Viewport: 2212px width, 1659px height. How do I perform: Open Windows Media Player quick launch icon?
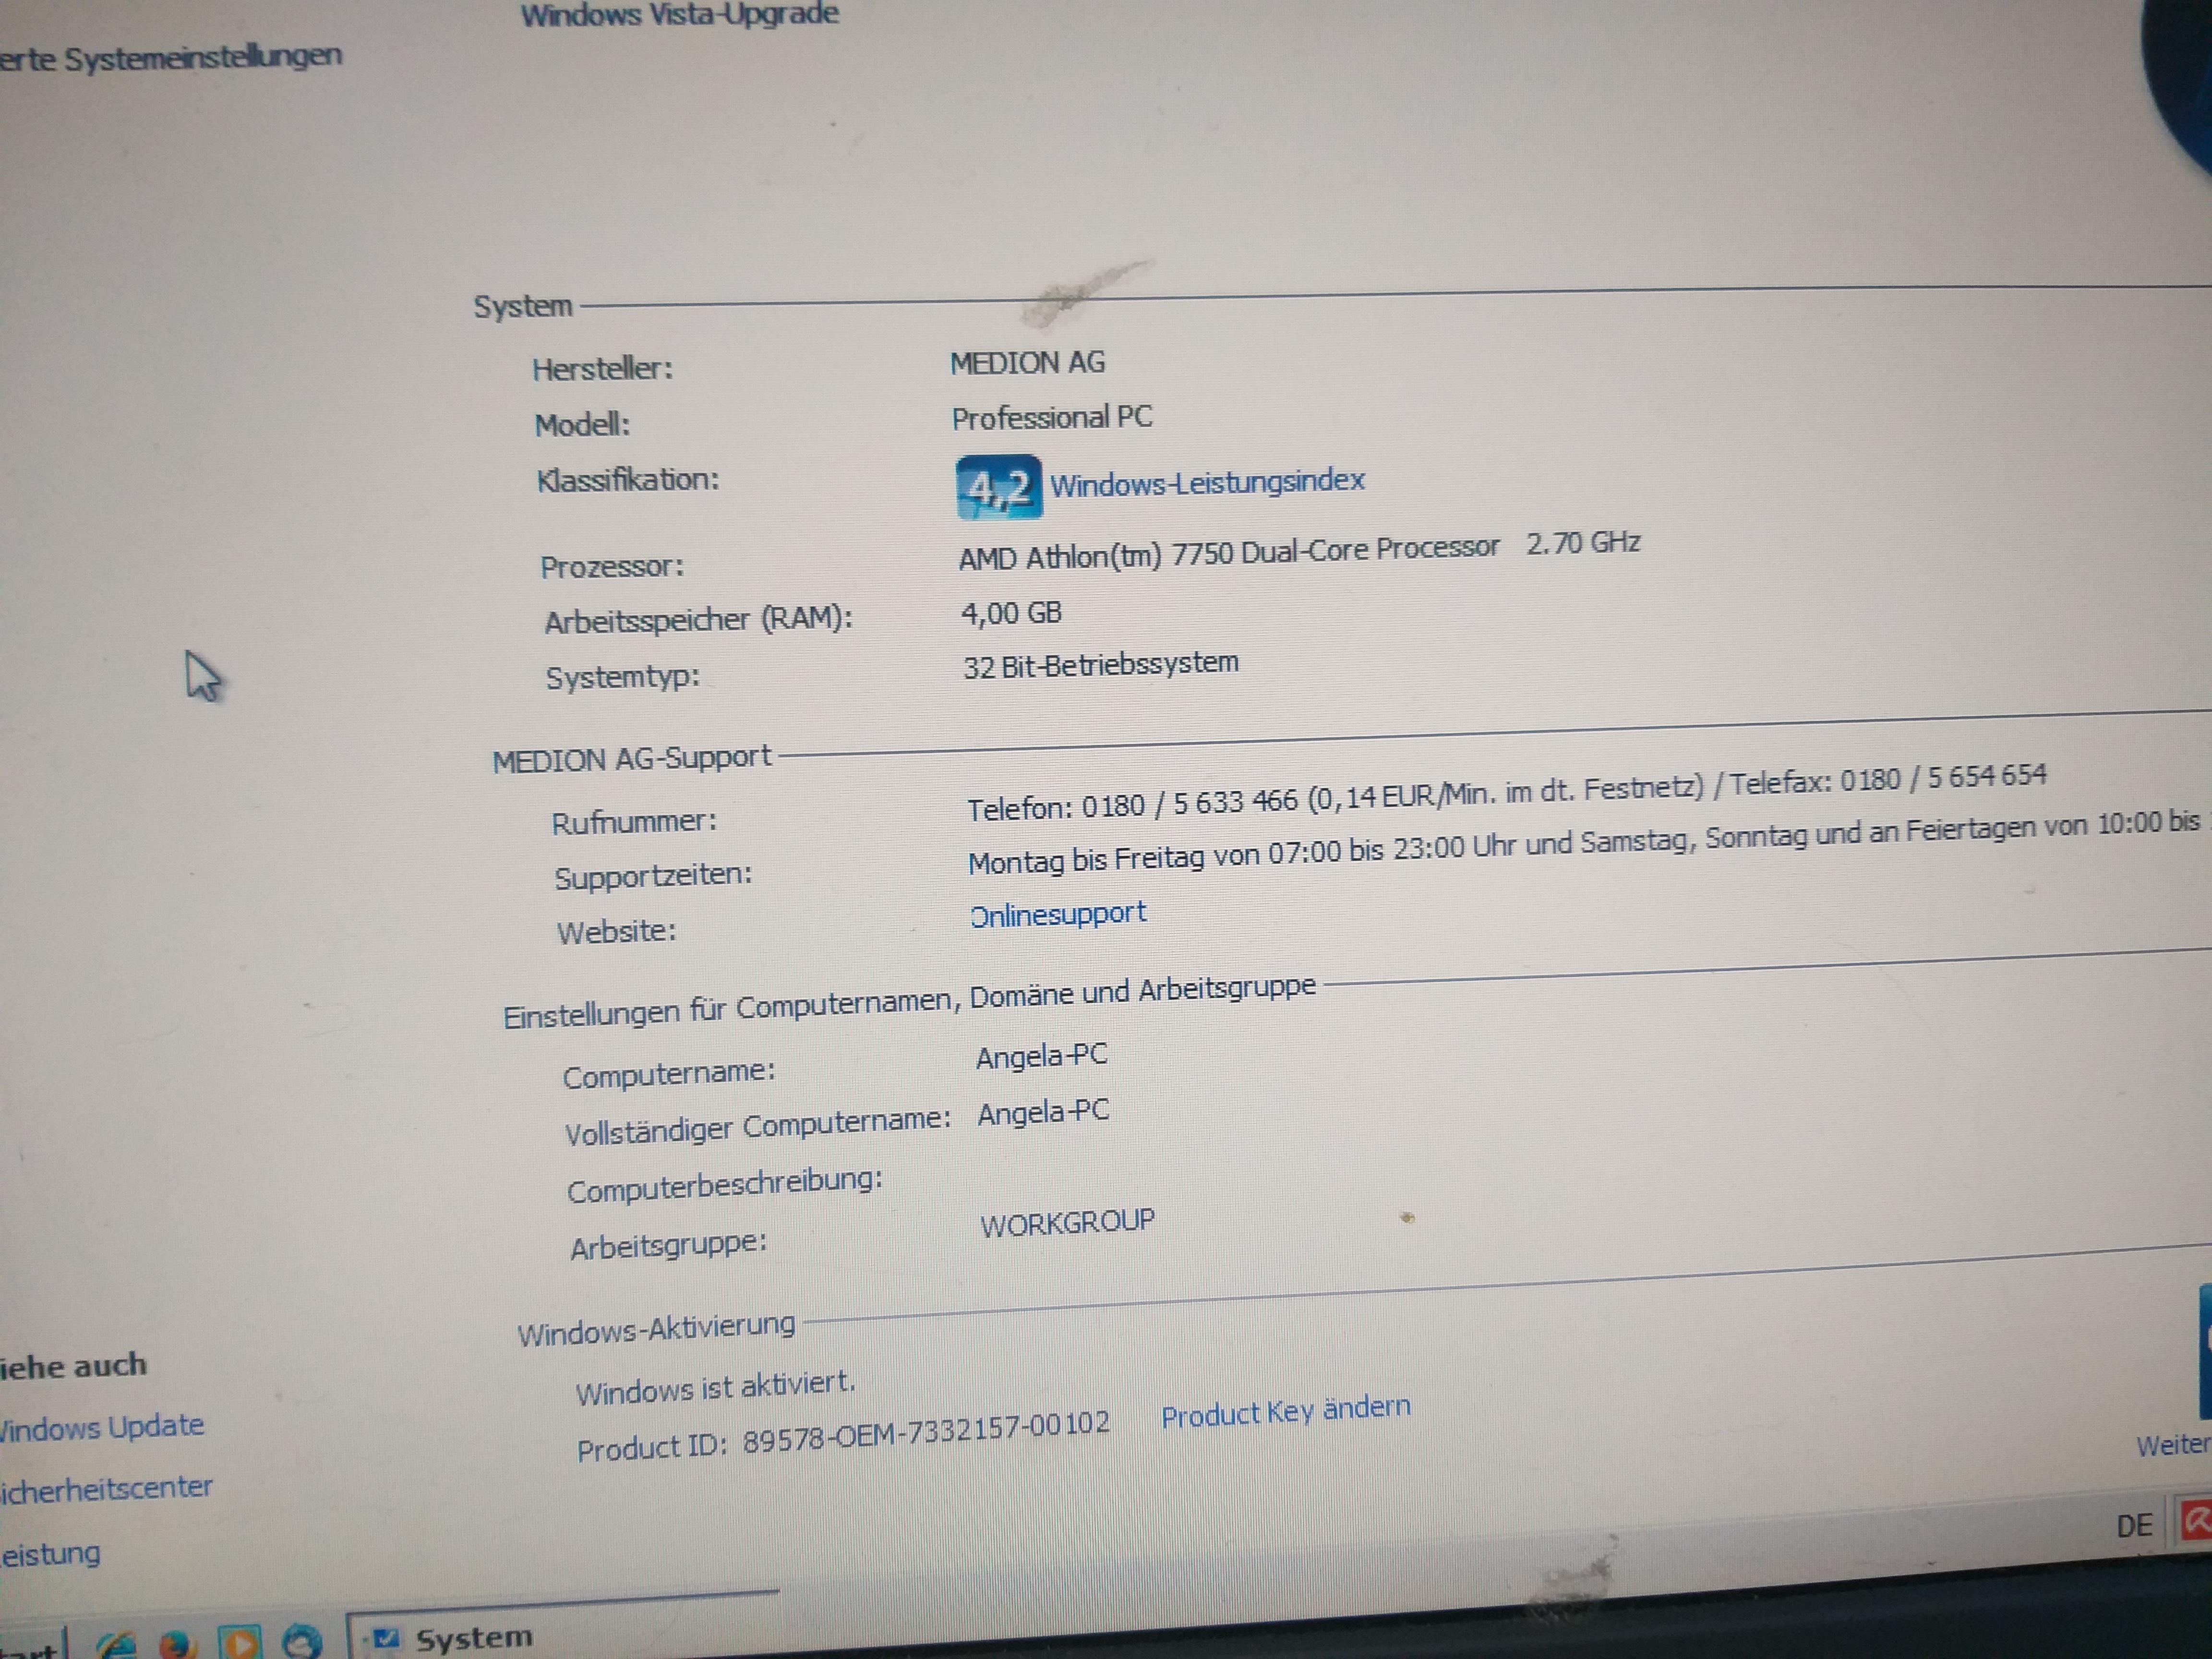click(x=241, y=1642)
